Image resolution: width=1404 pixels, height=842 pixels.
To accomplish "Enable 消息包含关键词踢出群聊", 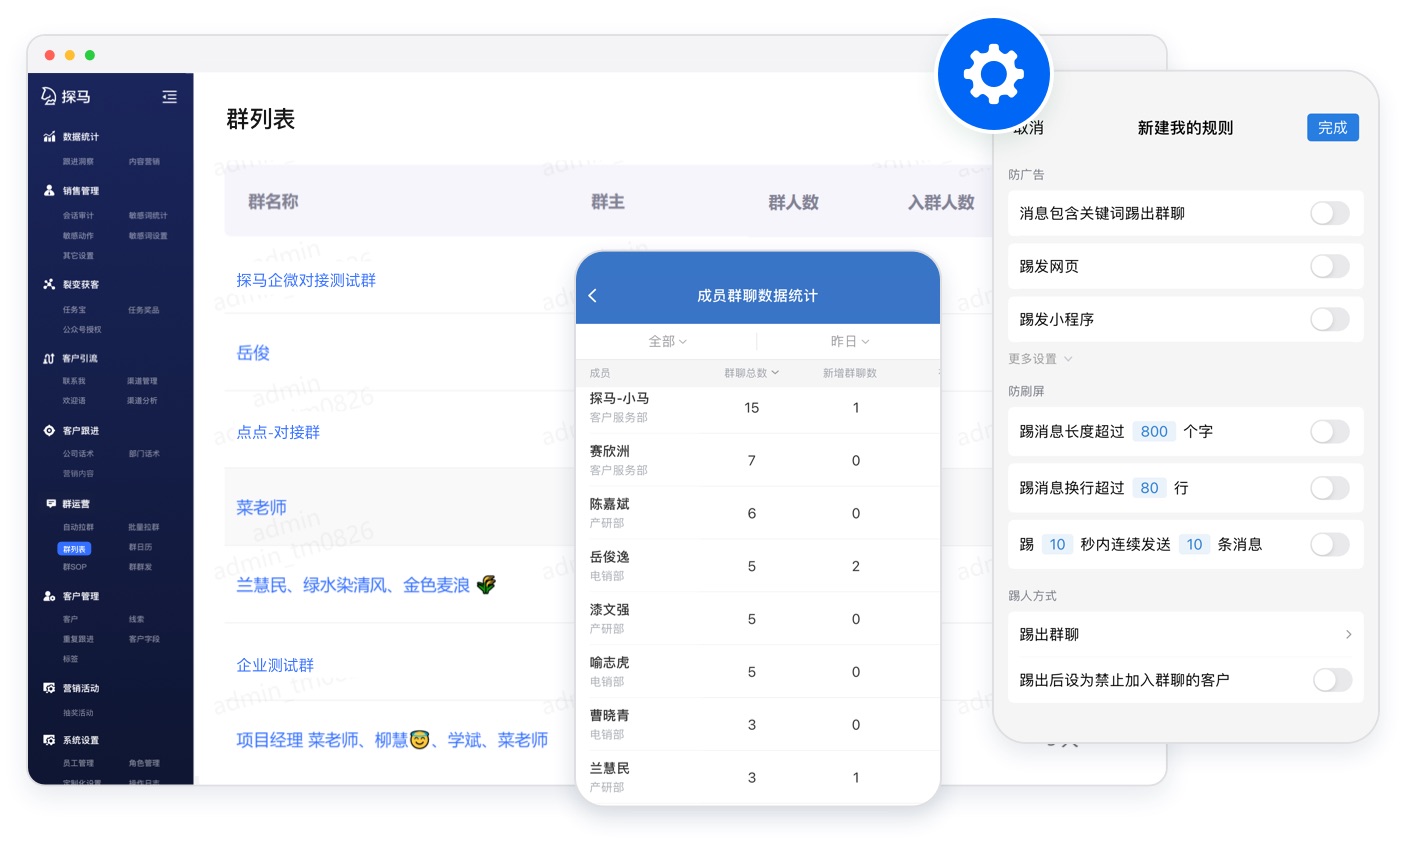I will click(1329, 213).
